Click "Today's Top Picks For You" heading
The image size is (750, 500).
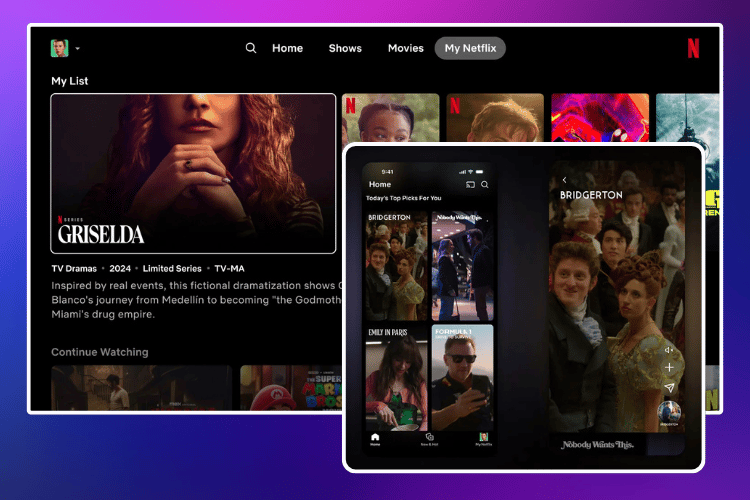403,198
